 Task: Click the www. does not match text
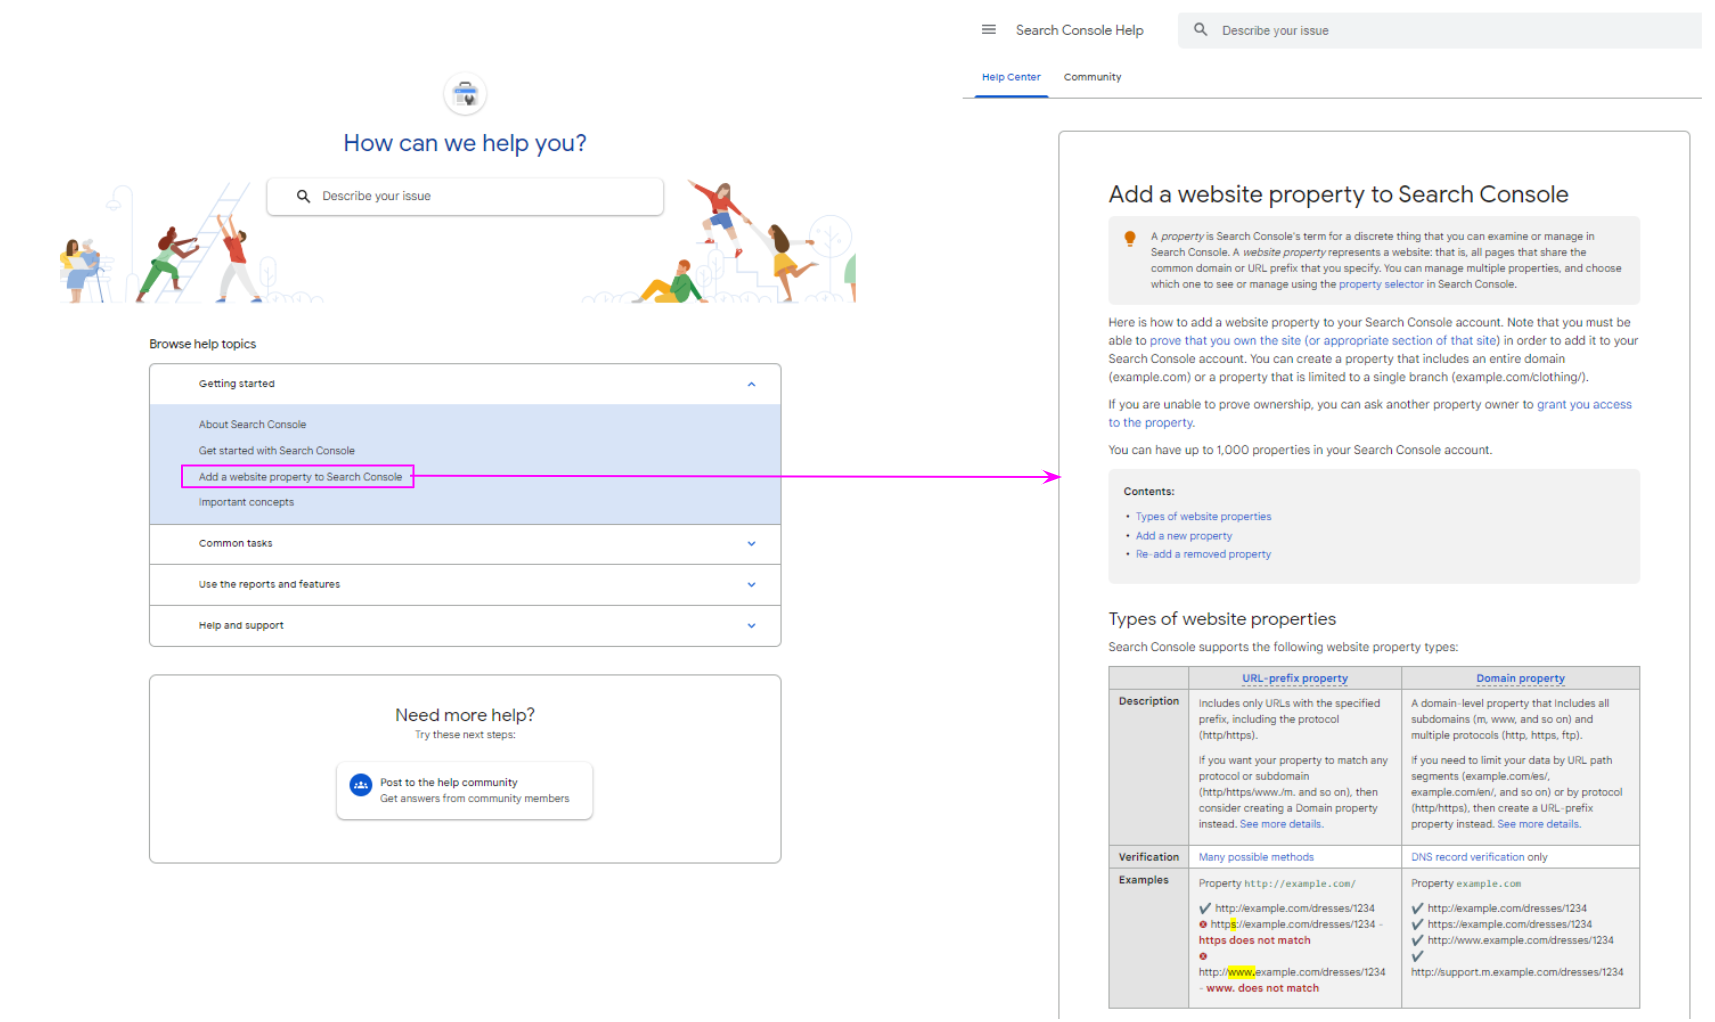click(x=1262, y=988)
